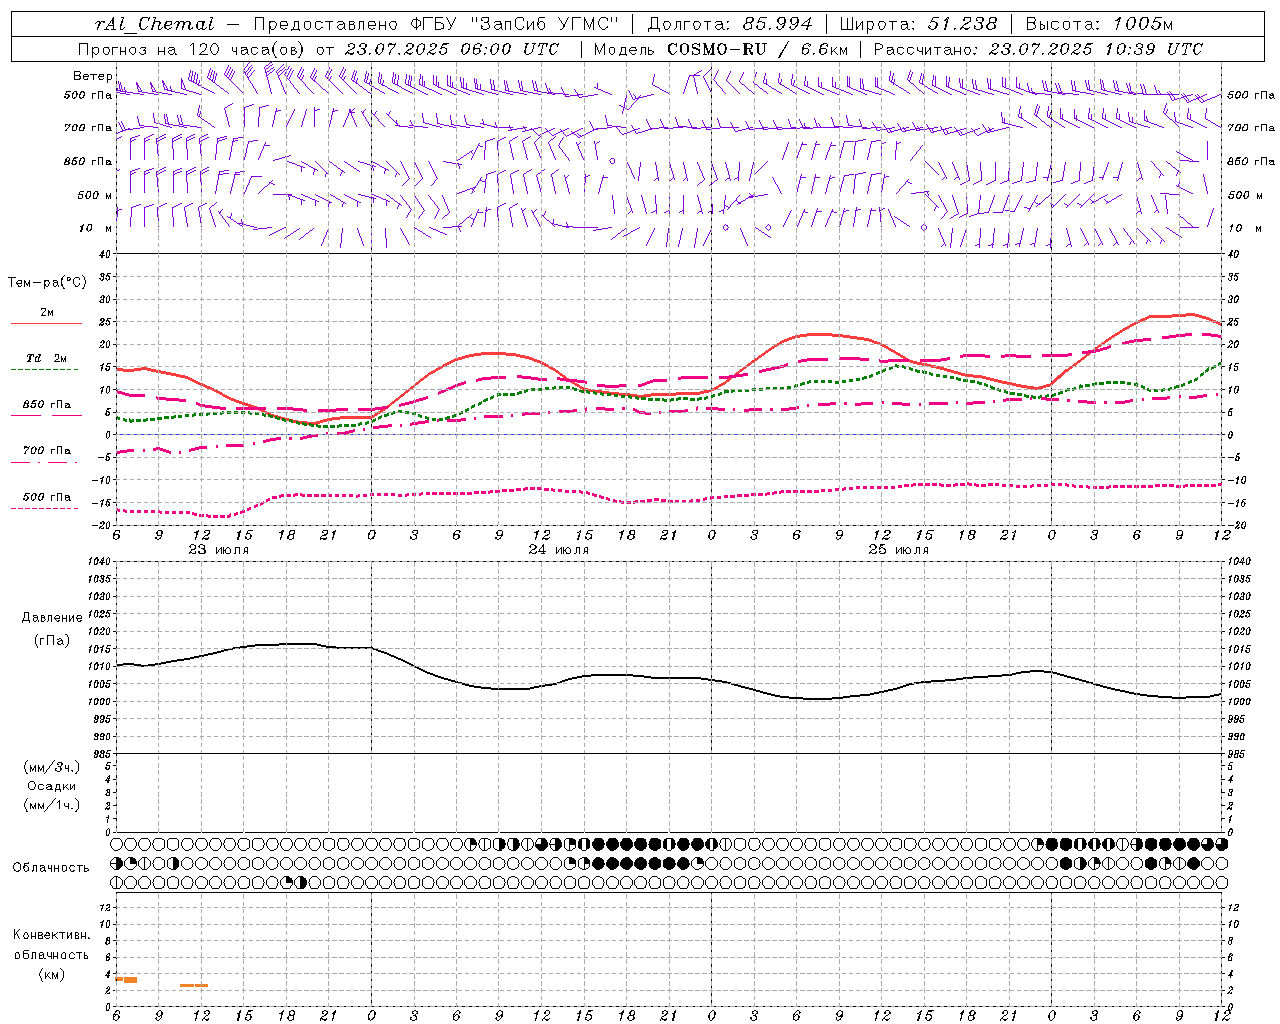Select the text "Предоставлено ФГБУ ЗапСиб УГМС"
This screenshot has height=1024, width=1280.
[436, 24]
